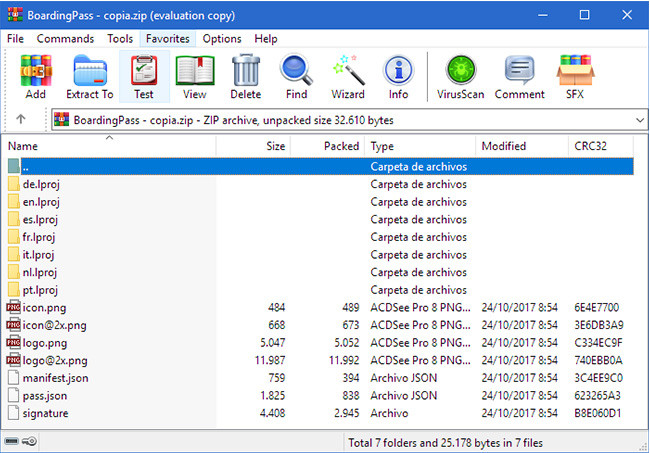Run the Test archive tool

[144, 76]
